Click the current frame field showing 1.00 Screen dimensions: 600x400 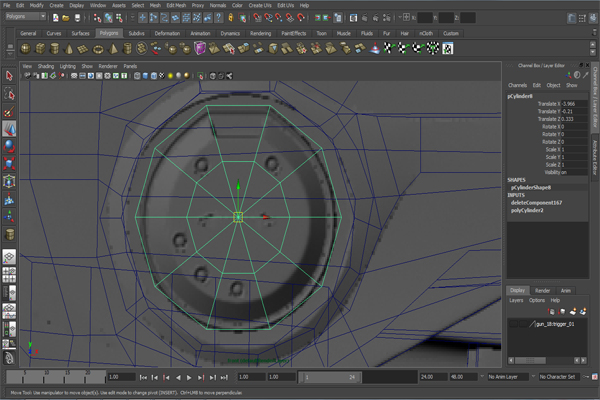pos(121,377)
